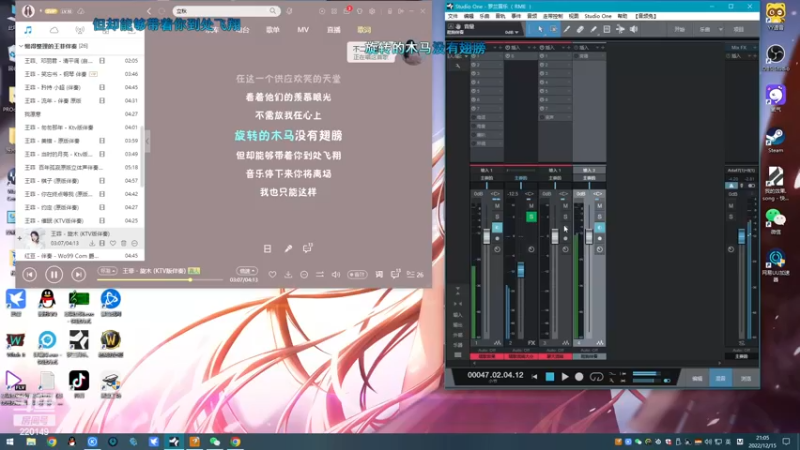
Task: Select the Eraser tool in Studio One toolbar
Action: [x=580, y=30]
